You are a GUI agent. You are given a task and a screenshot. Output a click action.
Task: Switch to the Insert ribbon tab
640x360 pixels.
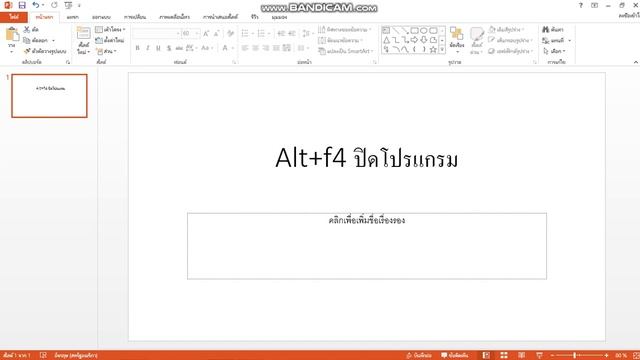73,17
